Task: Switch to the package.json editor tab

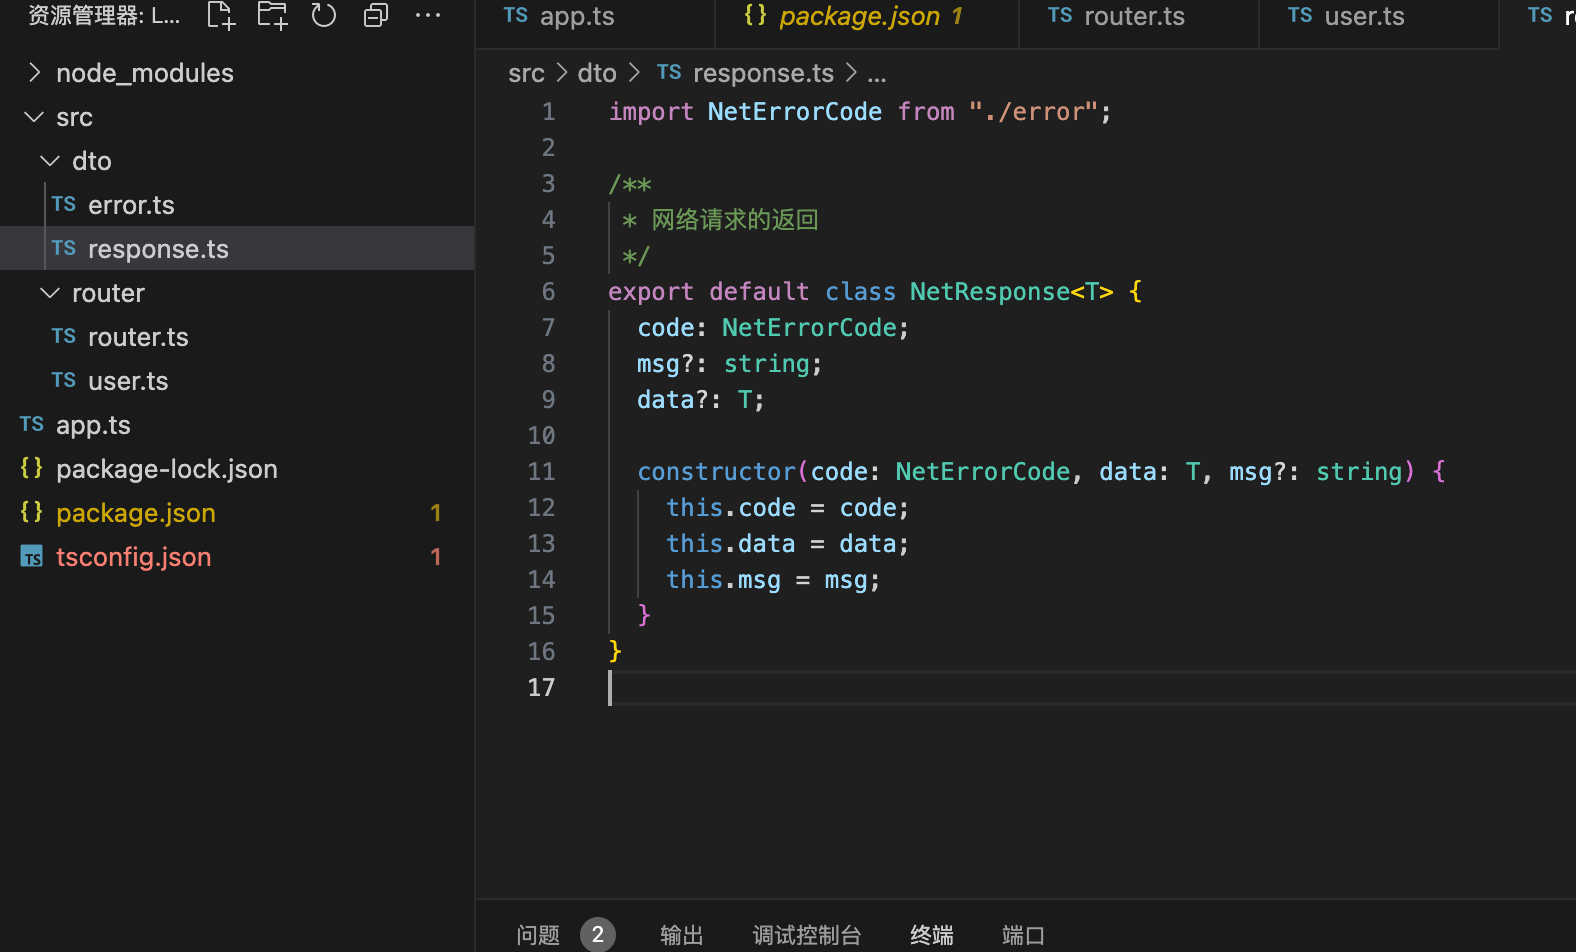Action: pyautogui.click(x=859, y=17)
